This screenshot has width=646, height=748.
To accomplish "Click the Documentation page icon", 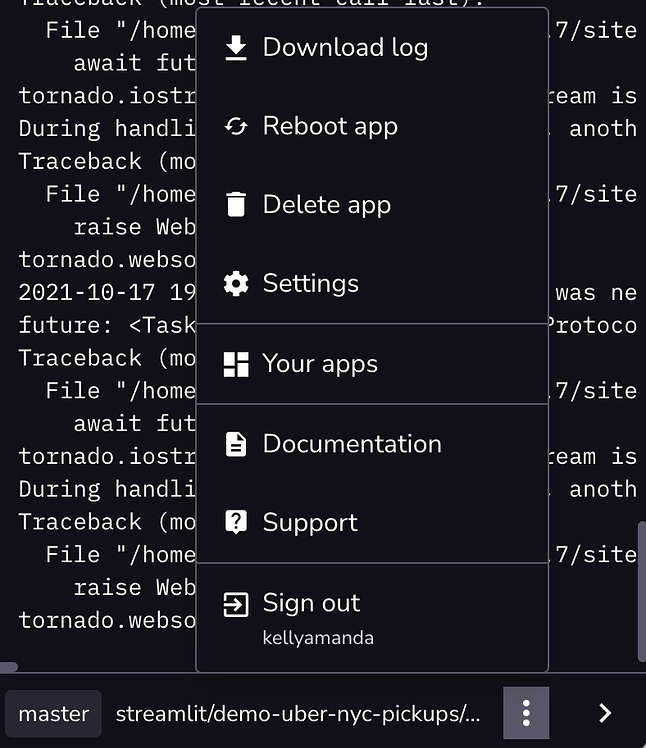I will 236,444.
